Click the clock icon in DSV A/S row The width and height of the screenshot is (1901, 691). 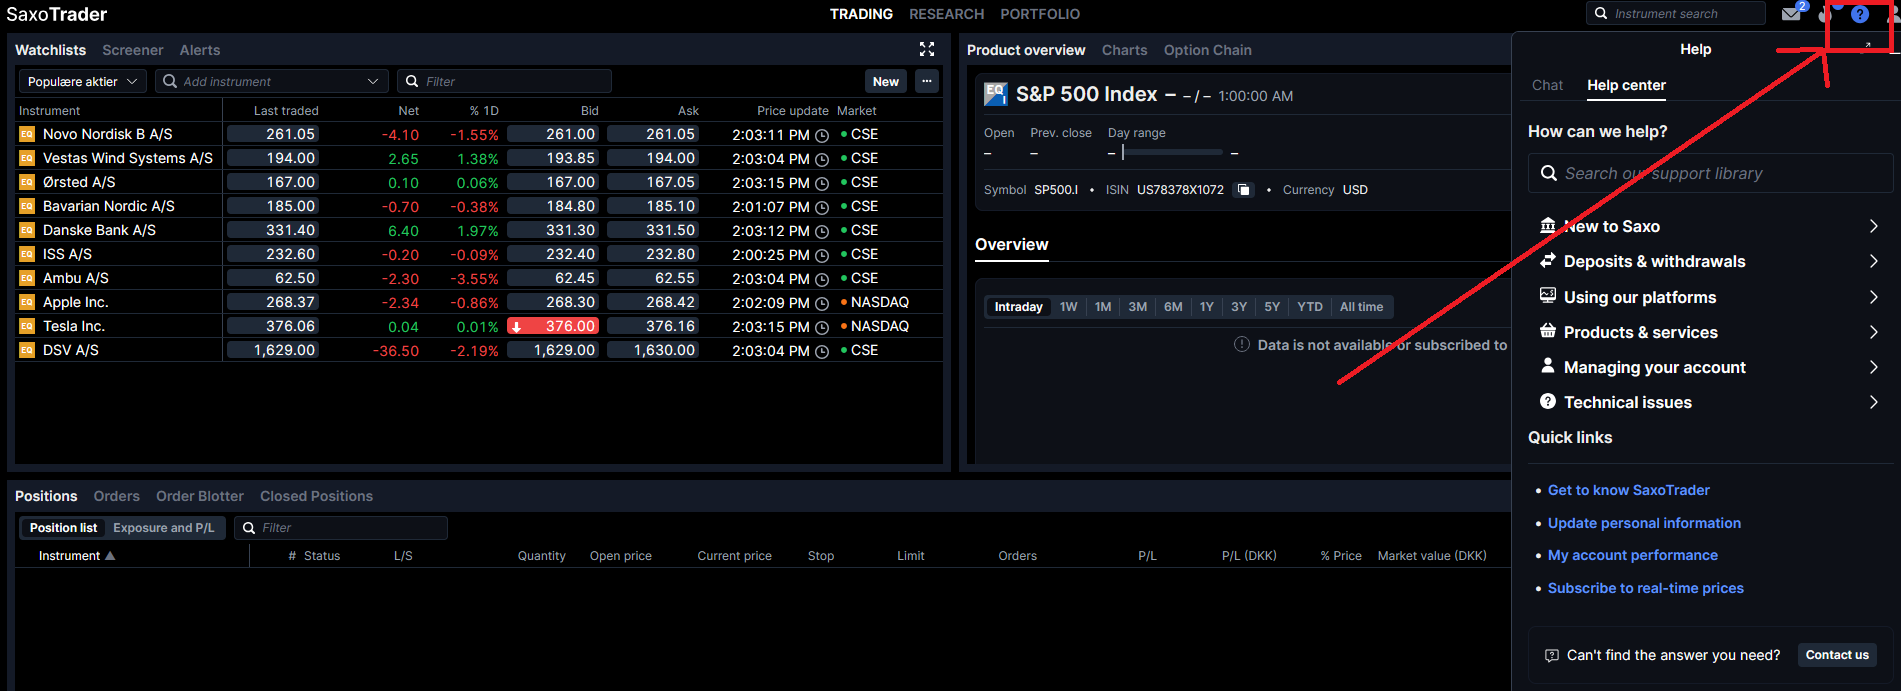click(822, 351)
